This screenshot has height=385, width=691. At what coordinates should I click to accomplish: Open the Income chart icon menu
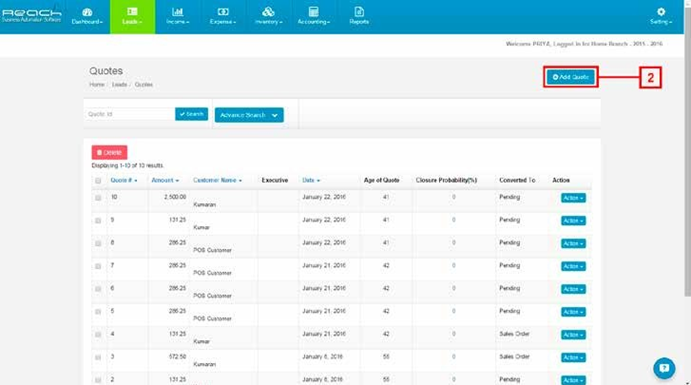pos(178,11)
